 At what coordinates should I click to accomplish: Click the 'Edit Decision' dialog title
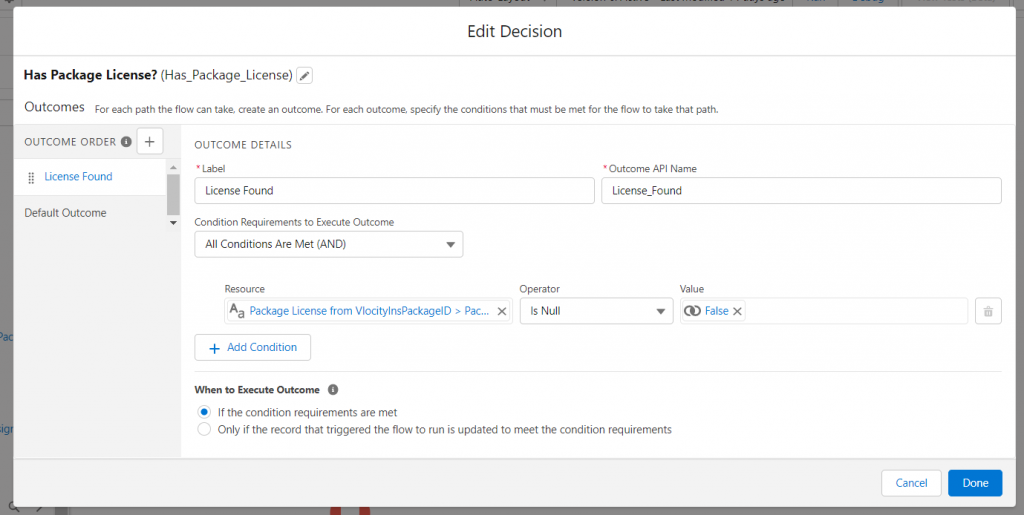(x=515, y=31)
